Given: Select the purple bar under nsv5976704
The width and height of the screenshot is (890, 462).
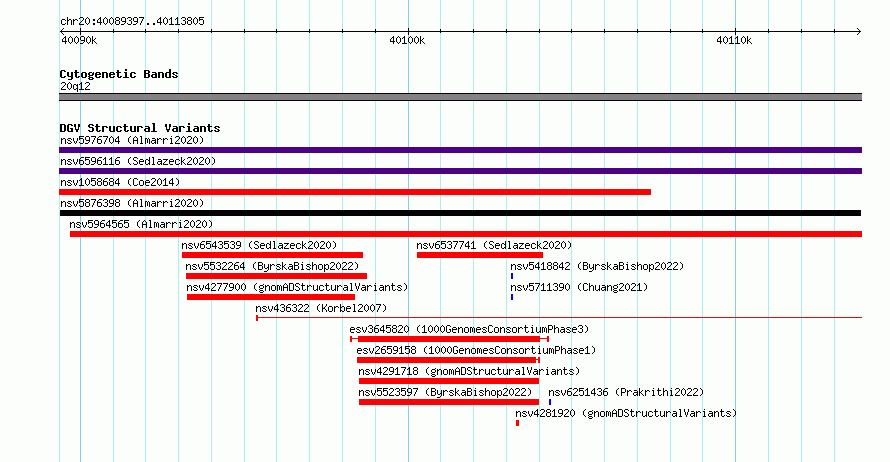Looking at the screenshot, I should [460, 150].
